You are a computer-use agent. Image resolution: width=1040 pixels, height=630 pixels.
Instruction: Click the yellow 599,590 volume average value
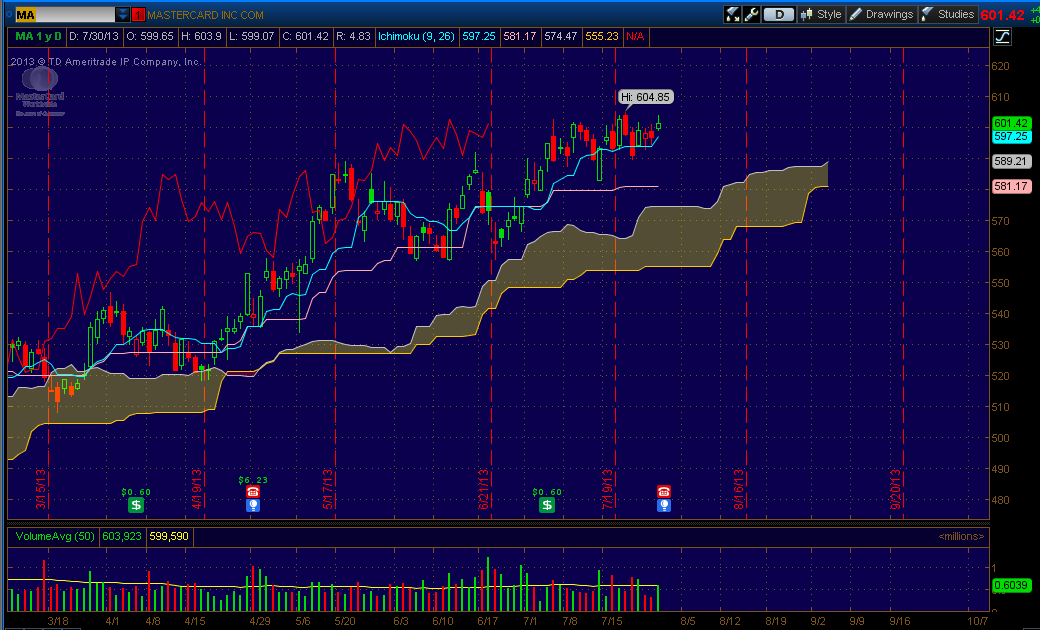tap(169, 536)
